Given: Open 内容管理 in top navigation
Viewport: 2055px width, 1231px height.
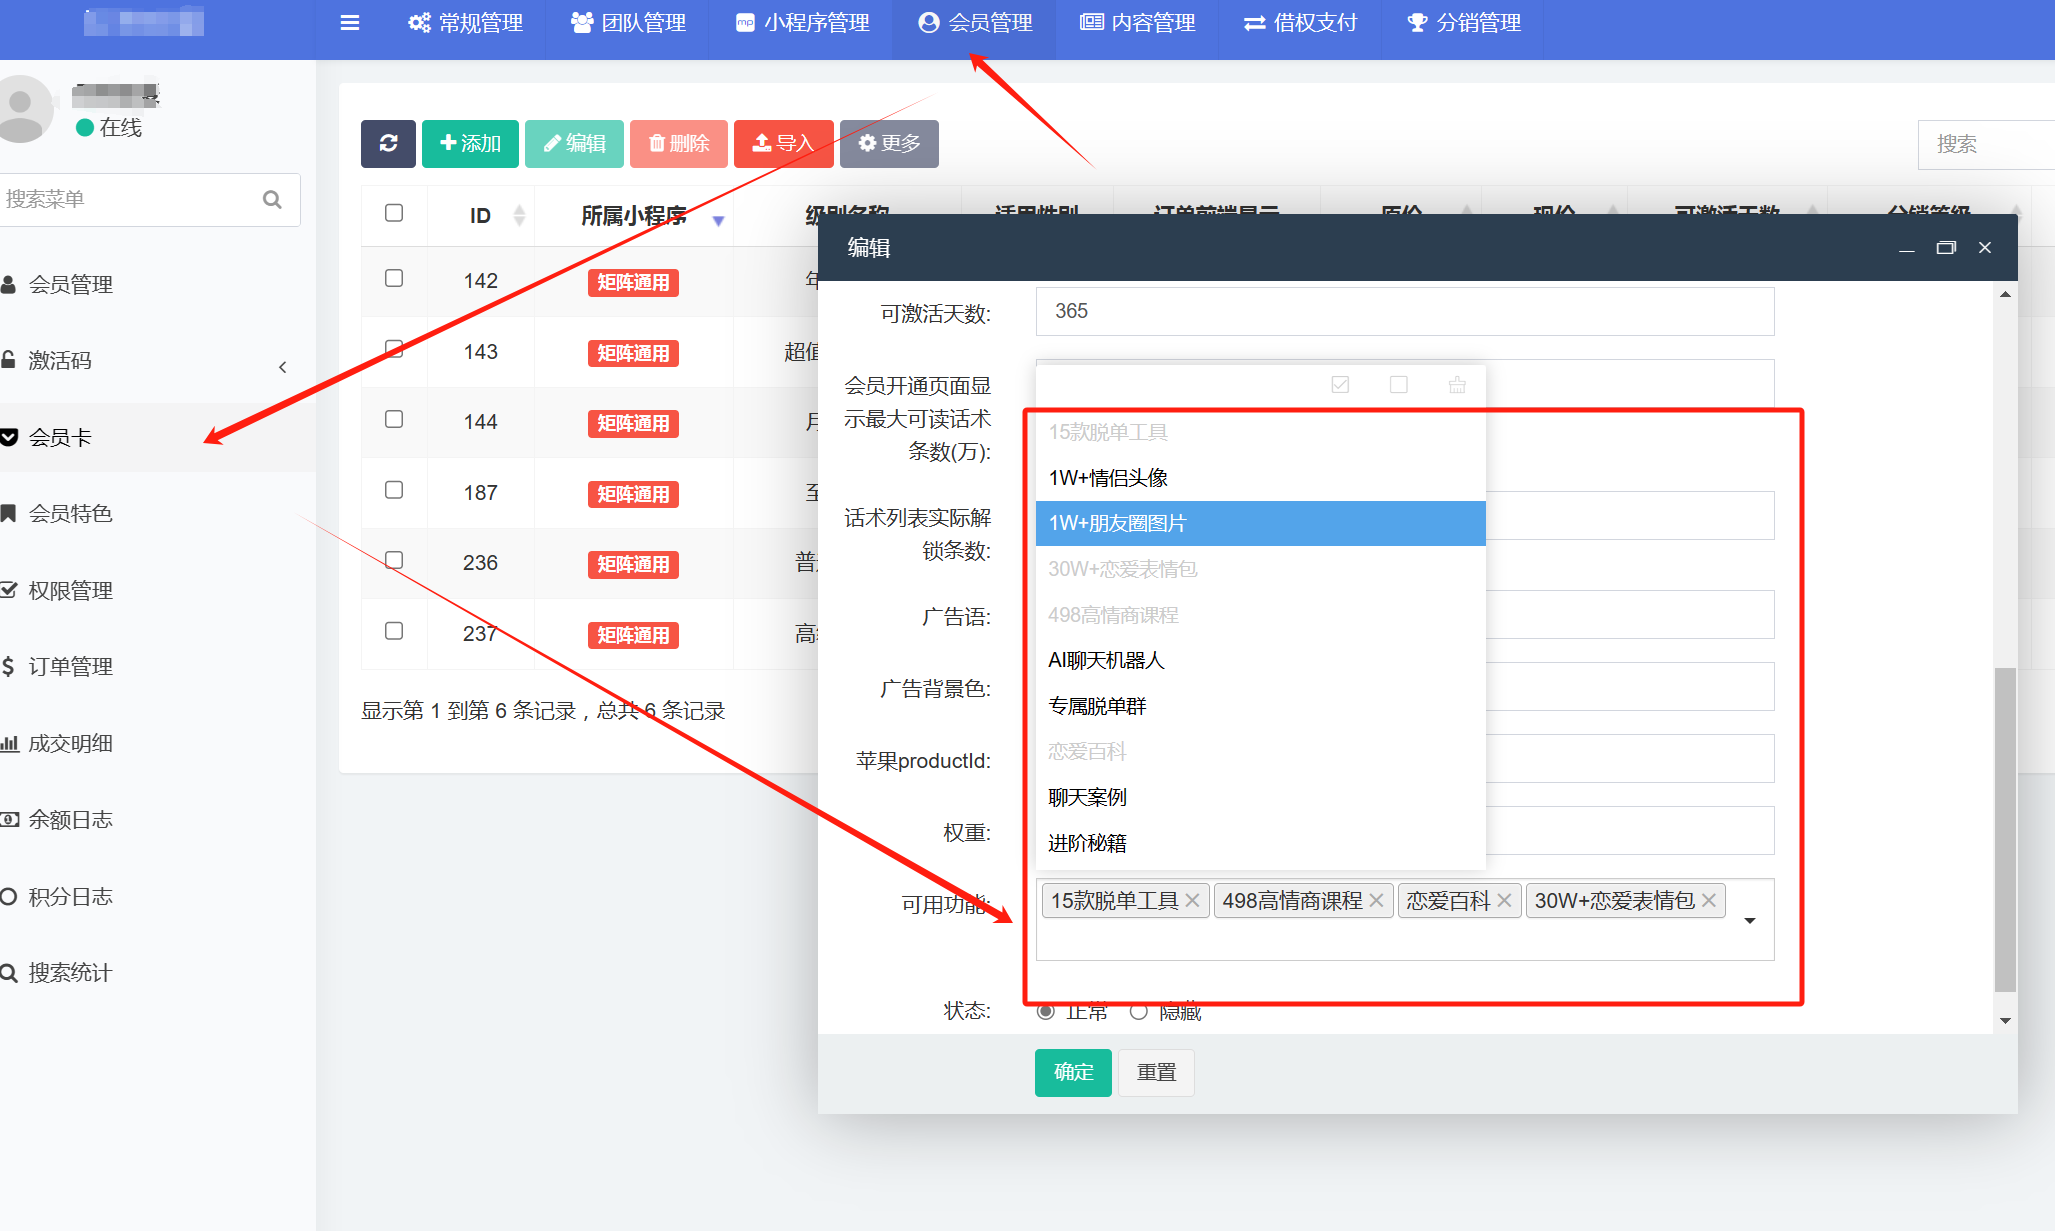Looking at the screenshot, I should point(1138,23).
